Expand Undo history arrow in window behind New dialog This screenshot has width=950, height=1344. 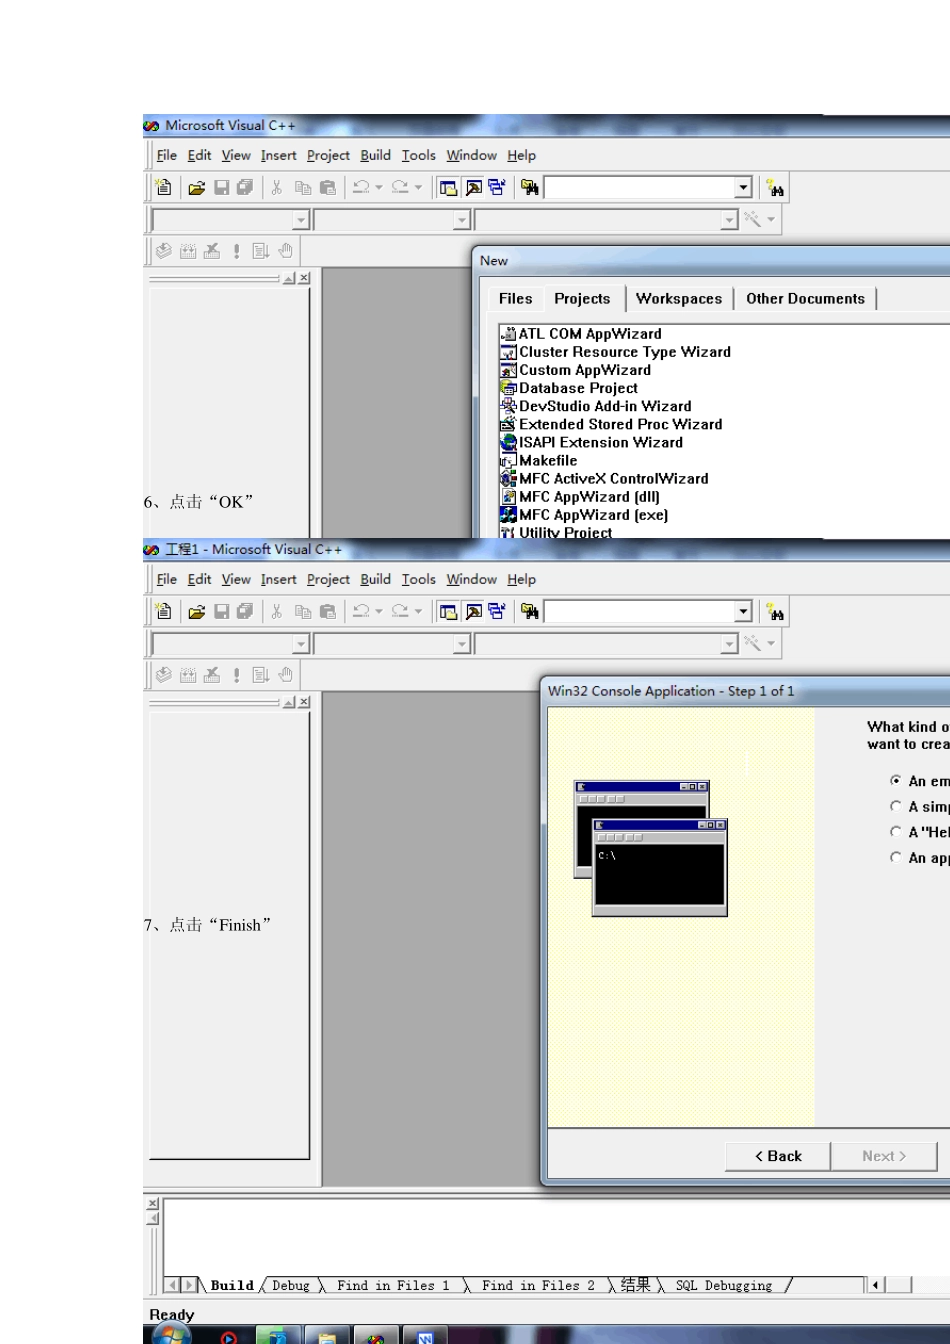379,188
